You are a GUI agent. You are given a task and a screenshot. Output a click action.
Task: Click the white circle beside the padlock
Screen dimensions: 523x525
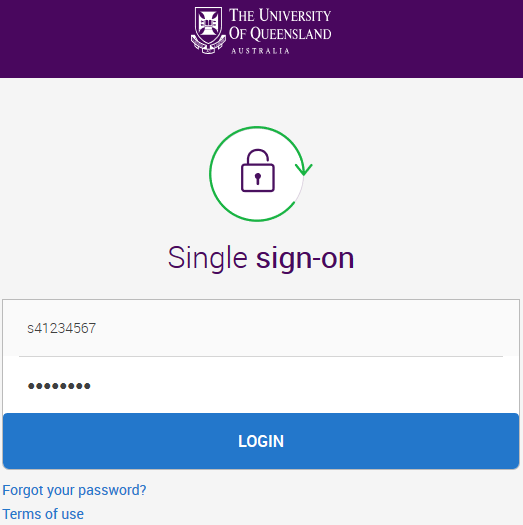pos(224,174)
